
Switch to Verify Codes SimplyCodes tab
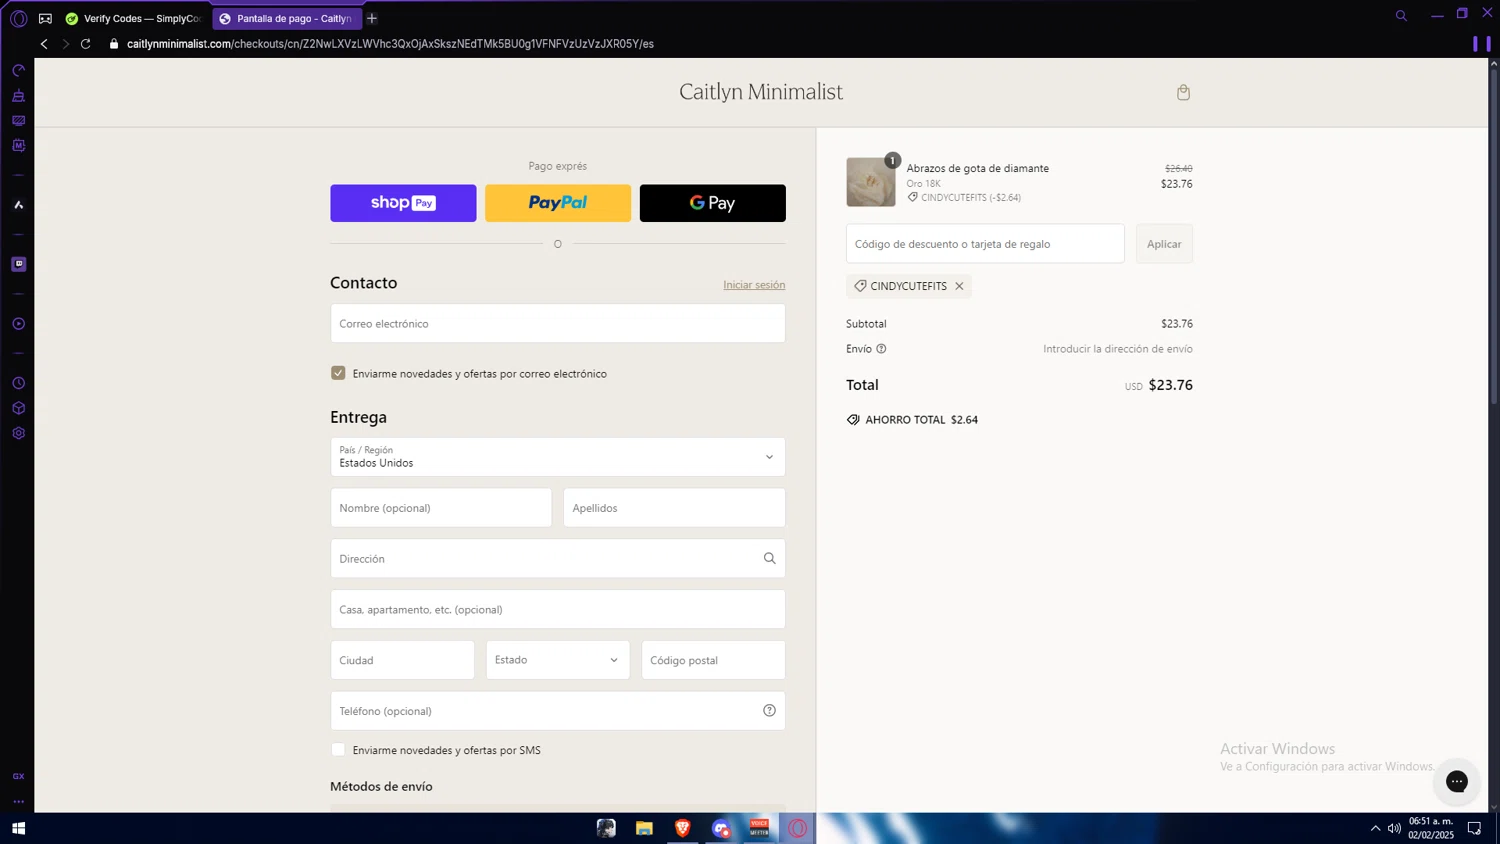(134, 18)
